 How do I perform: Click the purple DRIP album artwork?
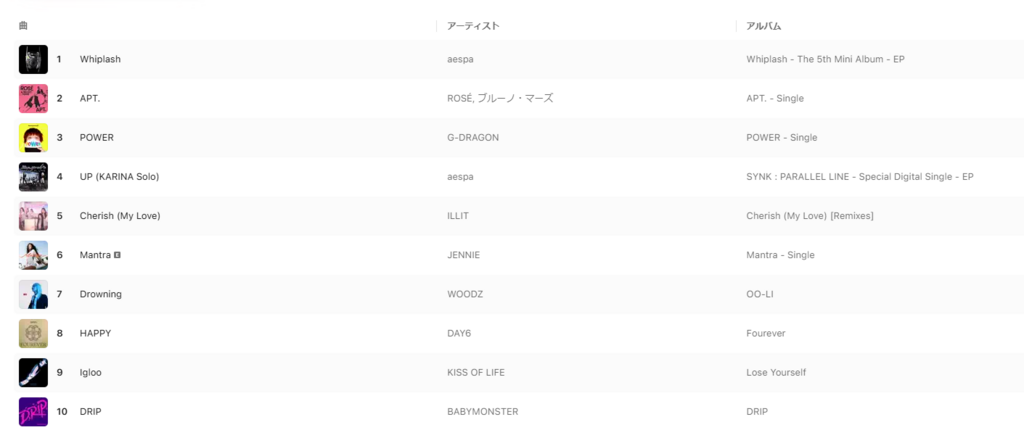(x=33, y=411)
